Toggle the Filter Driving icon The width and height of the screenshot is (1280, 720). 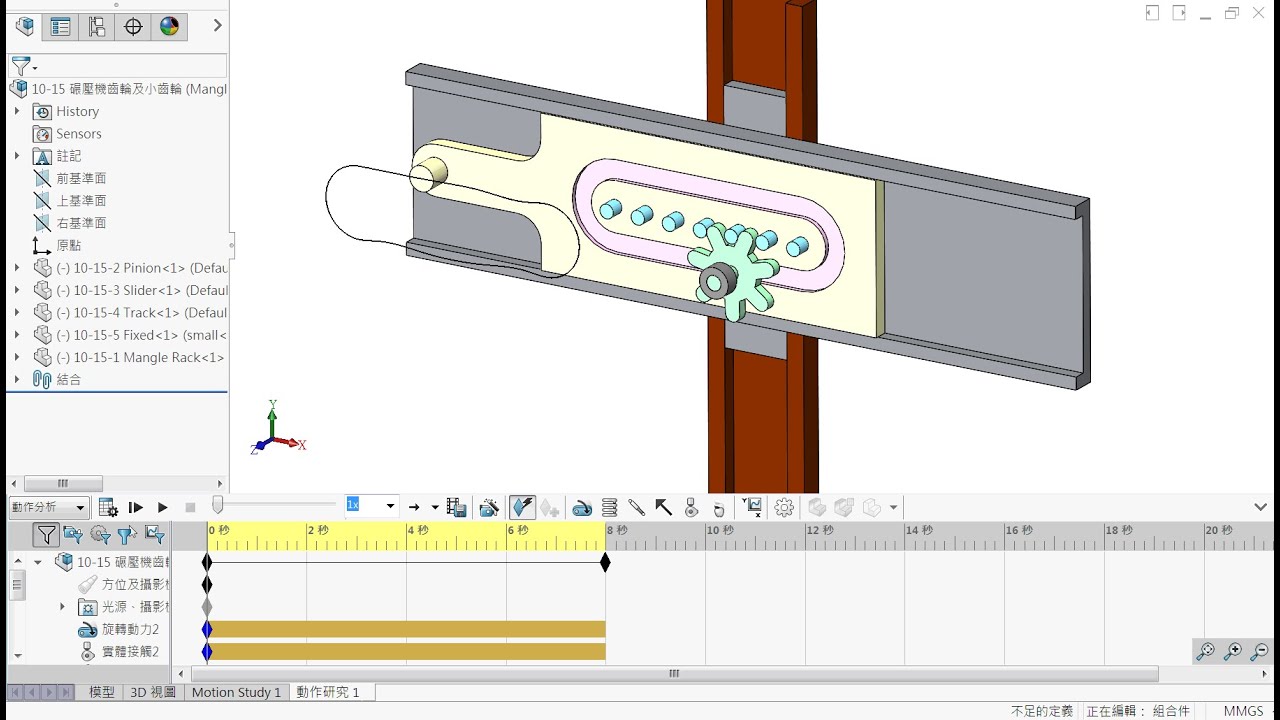tap(100, 535)
